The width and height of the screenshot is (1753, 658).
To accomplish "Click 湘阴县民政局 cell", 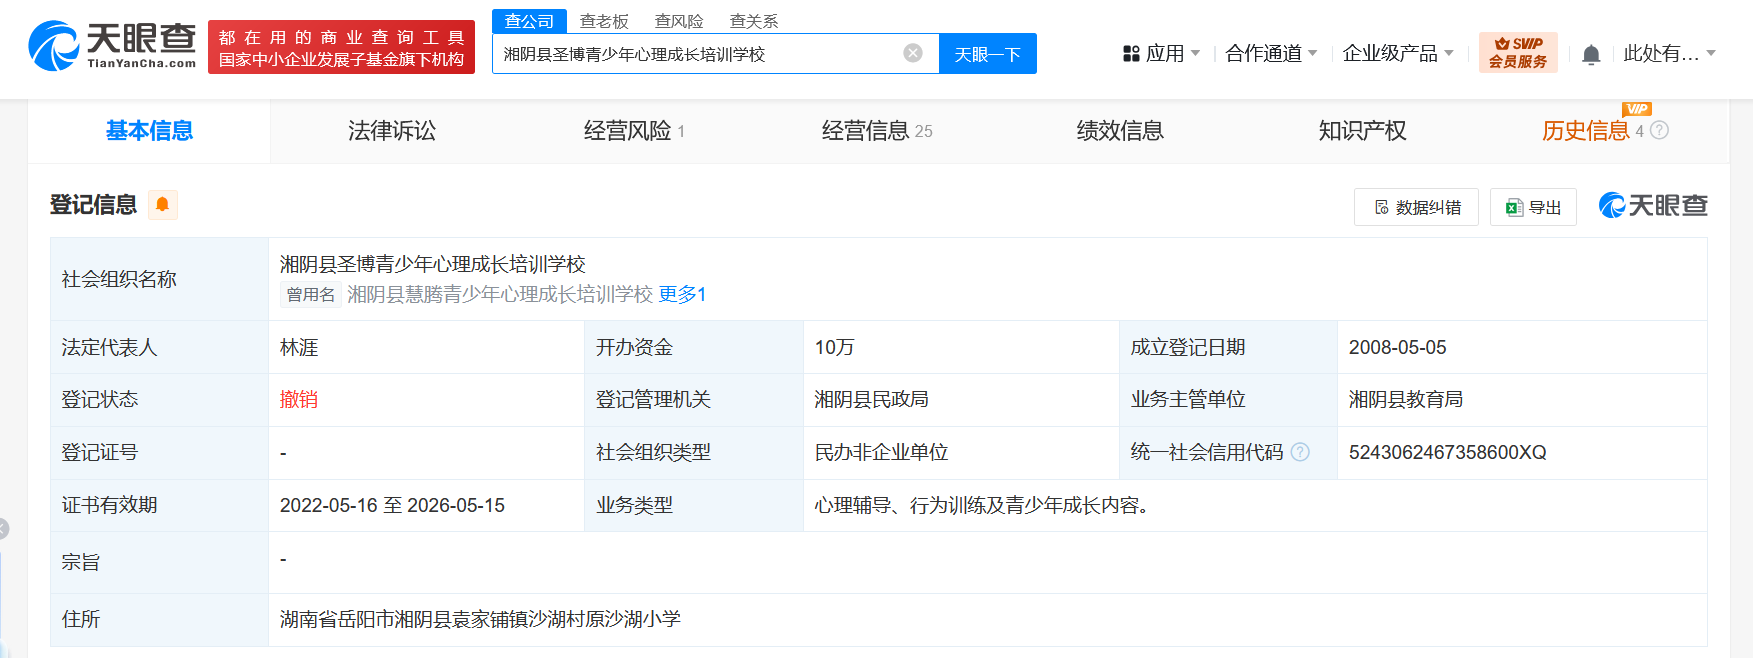I will pos(871,400).
